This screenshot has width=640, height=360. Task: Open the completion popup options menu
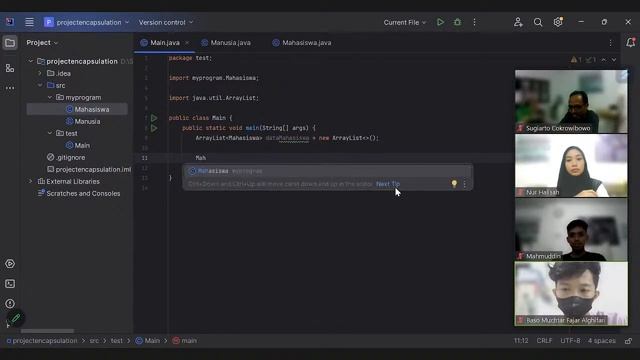464,184
